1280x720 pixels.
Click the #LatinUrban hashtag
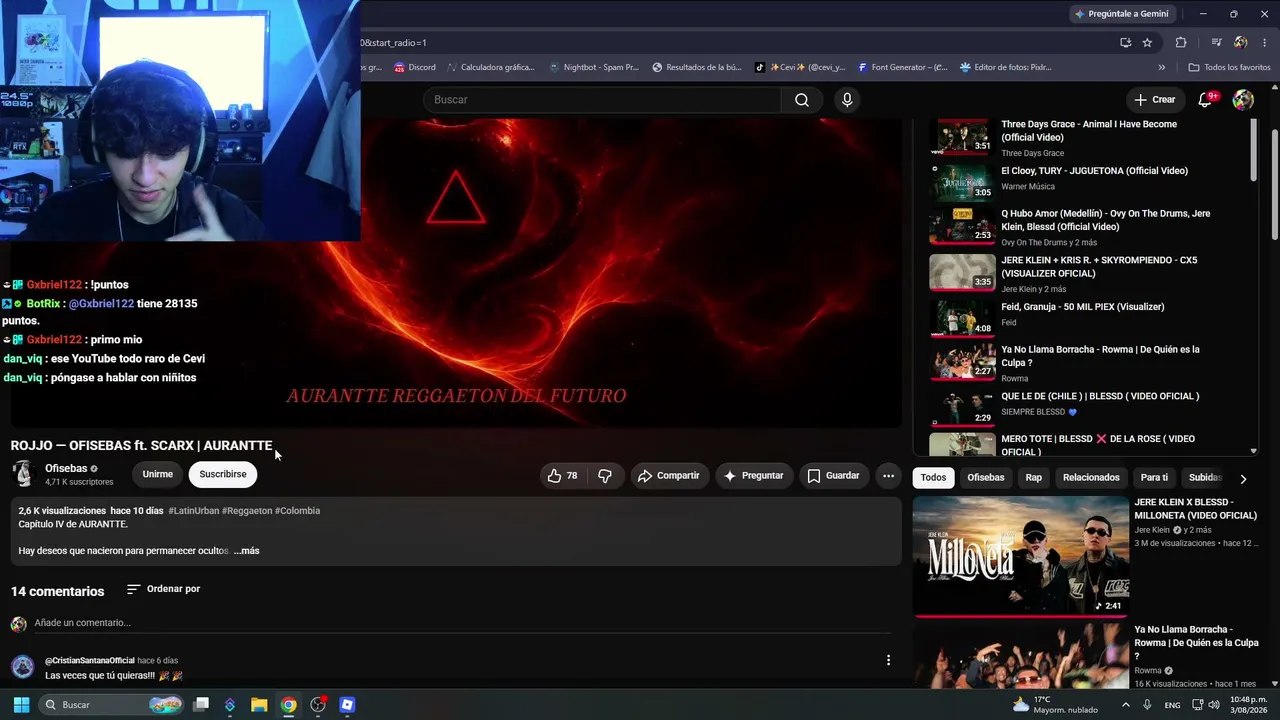[x=193, y=511]
